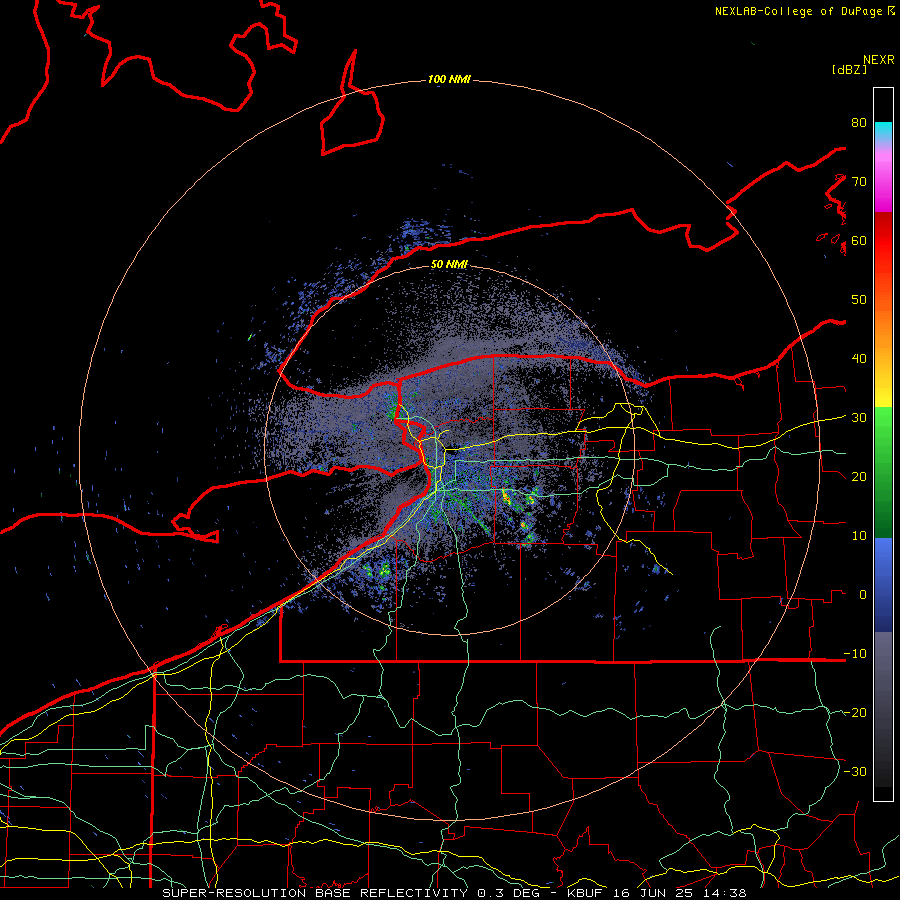Click the SUPER-RESOLUTION BASE REFLECTIVITY product title
Screen dimensions: 900x900
pos(315,893)
